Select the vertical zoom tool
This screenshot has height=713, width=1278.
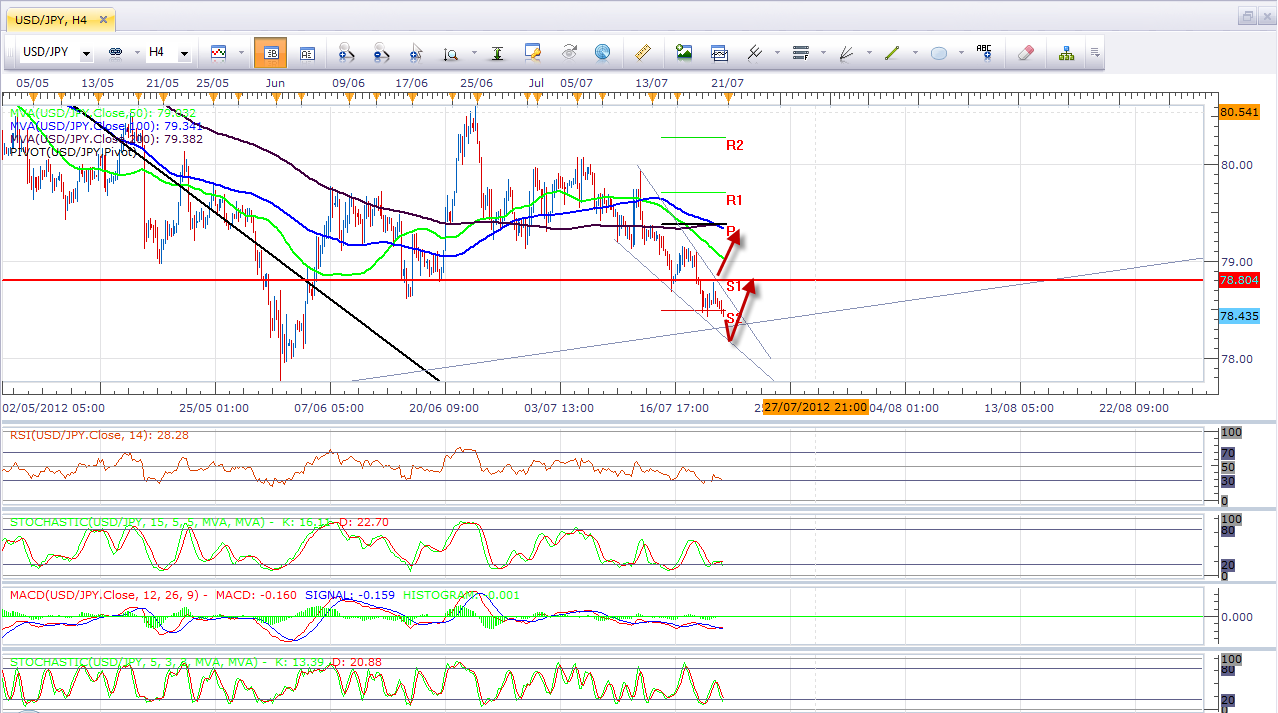(451, 52)
